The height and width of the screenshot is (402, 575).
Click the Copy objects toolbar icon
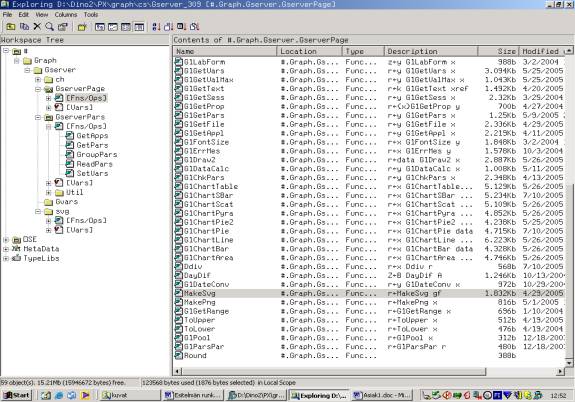point(24,26)
